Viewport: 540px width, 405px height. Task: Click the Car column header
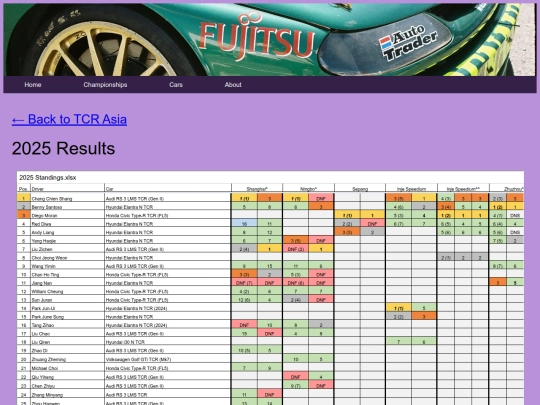[x=110, y=189]
